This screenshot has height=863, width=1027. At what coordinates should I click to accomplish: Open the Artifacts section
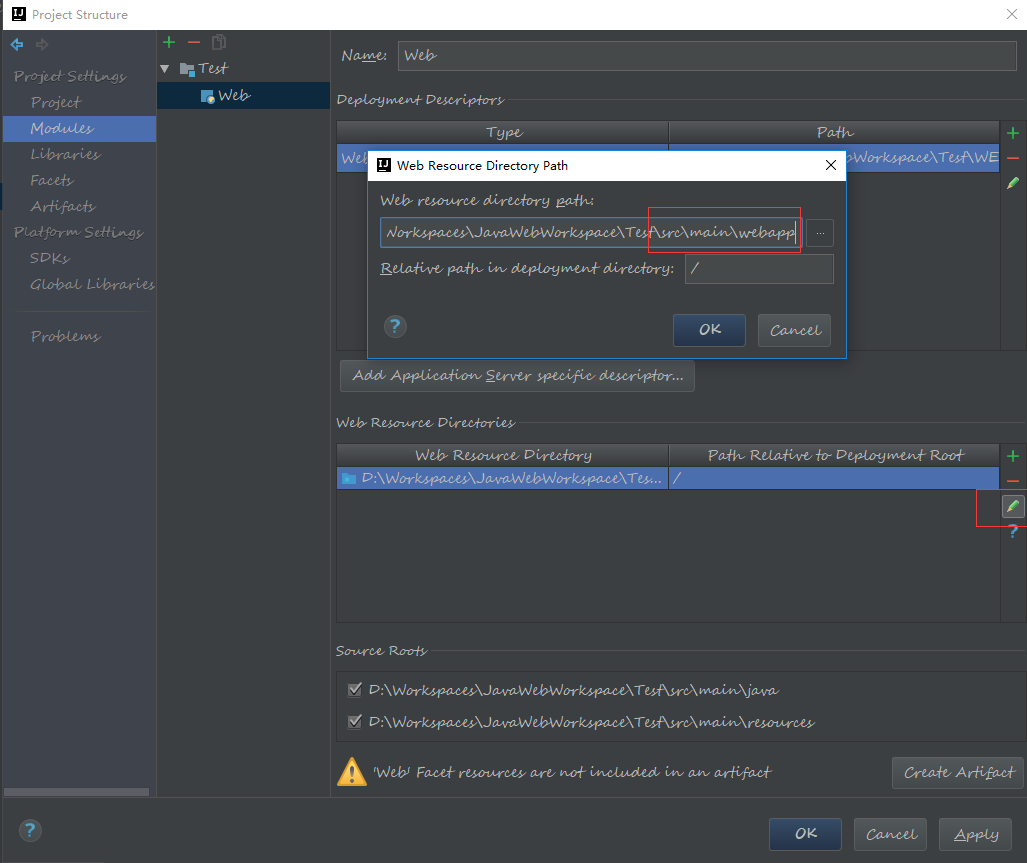tap(63, 207)
